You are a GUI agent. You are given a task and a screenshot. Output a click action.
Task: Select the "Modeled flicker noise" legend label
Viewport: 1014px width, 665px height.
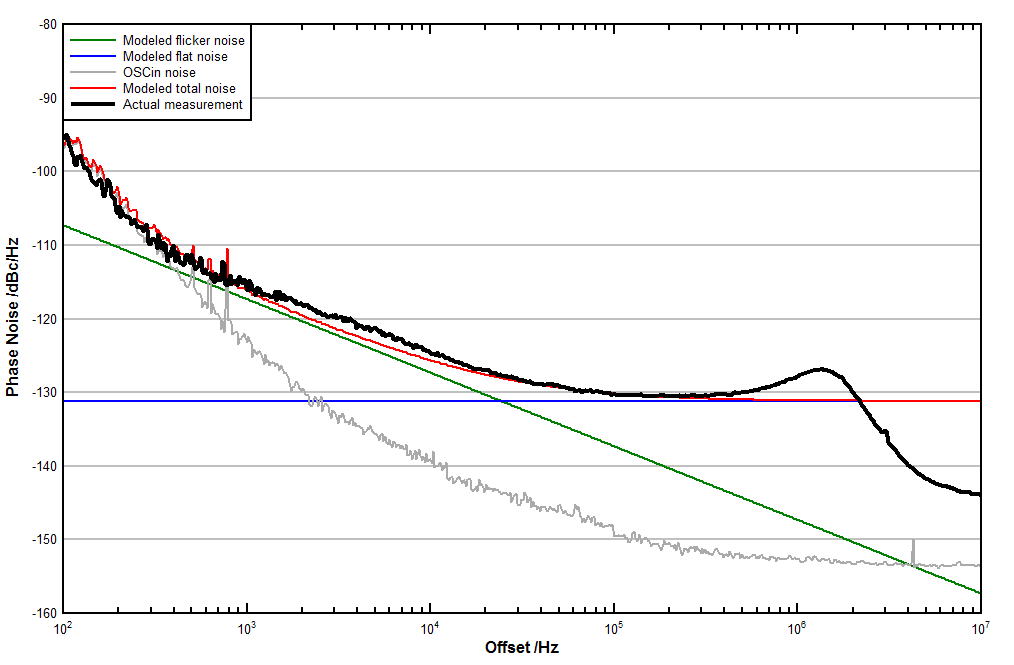(183, 40)
